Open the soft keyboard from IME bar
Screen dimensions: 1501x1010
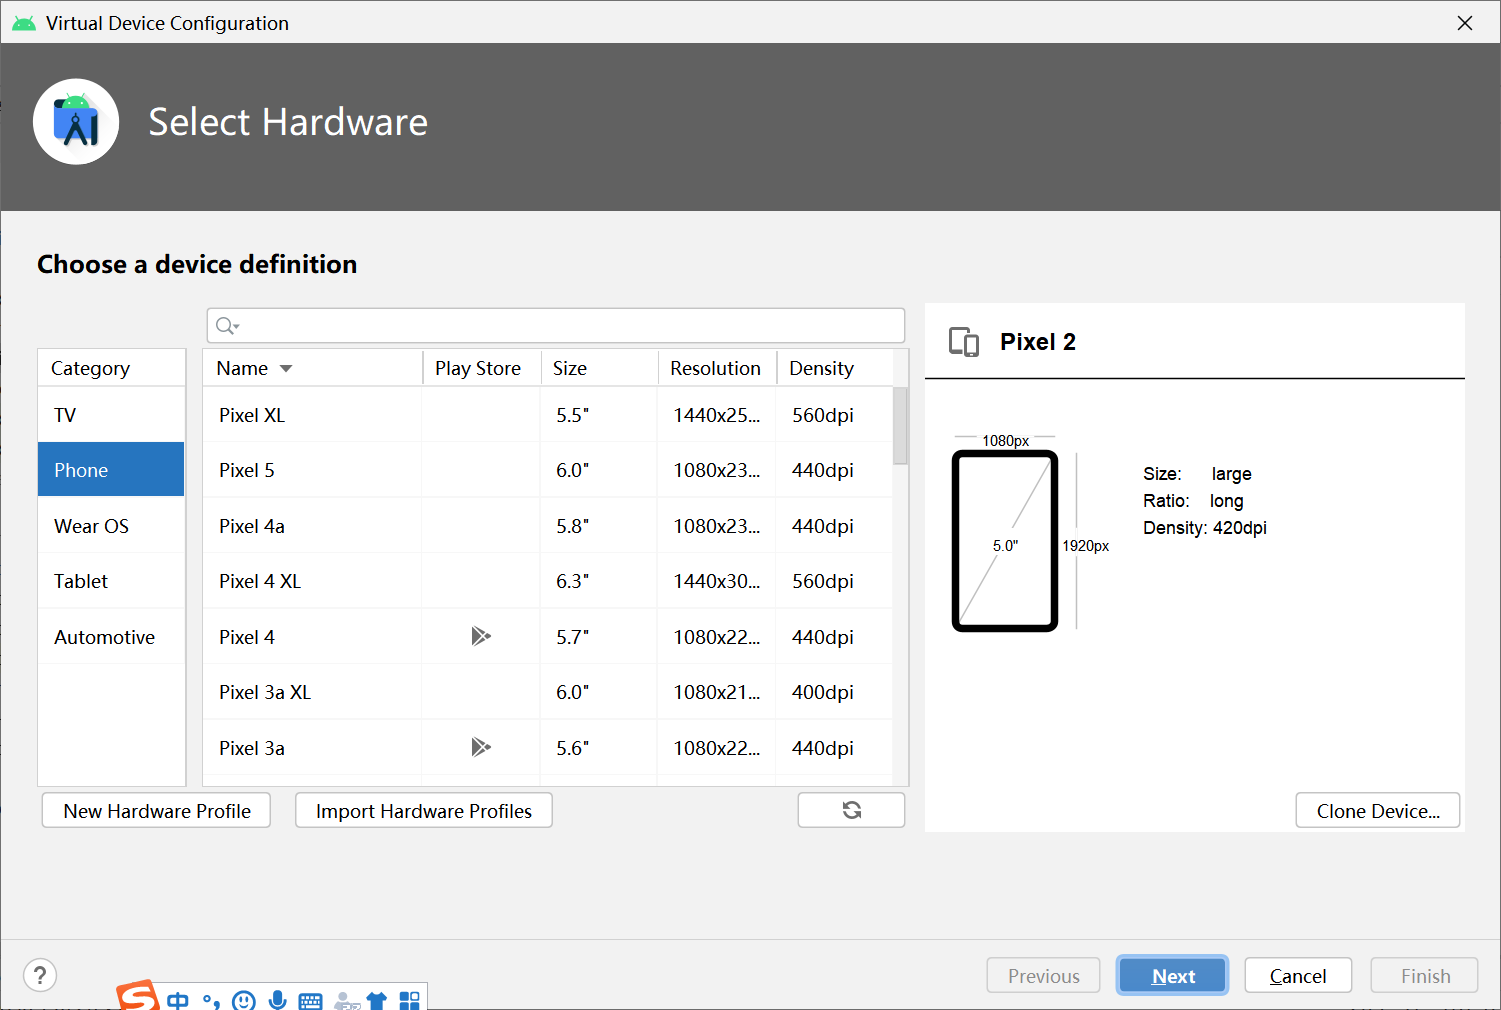click(x=311, y=1001)
